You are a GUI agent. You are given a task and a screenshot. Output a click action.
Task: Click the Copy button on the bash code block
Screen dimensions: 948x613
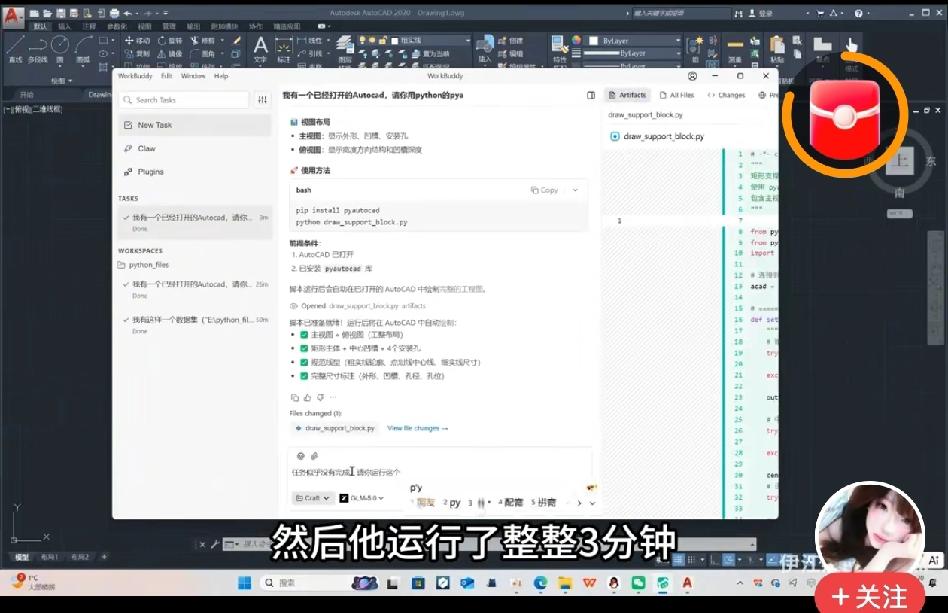(544, 190)
